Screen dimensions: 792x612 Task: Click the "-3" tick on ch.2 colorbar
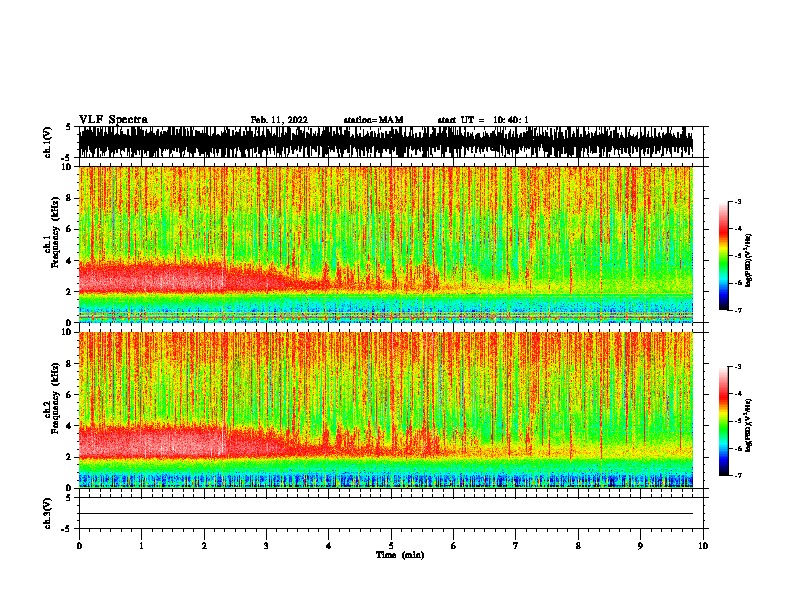pyautogui.click(x=738, y=367)
